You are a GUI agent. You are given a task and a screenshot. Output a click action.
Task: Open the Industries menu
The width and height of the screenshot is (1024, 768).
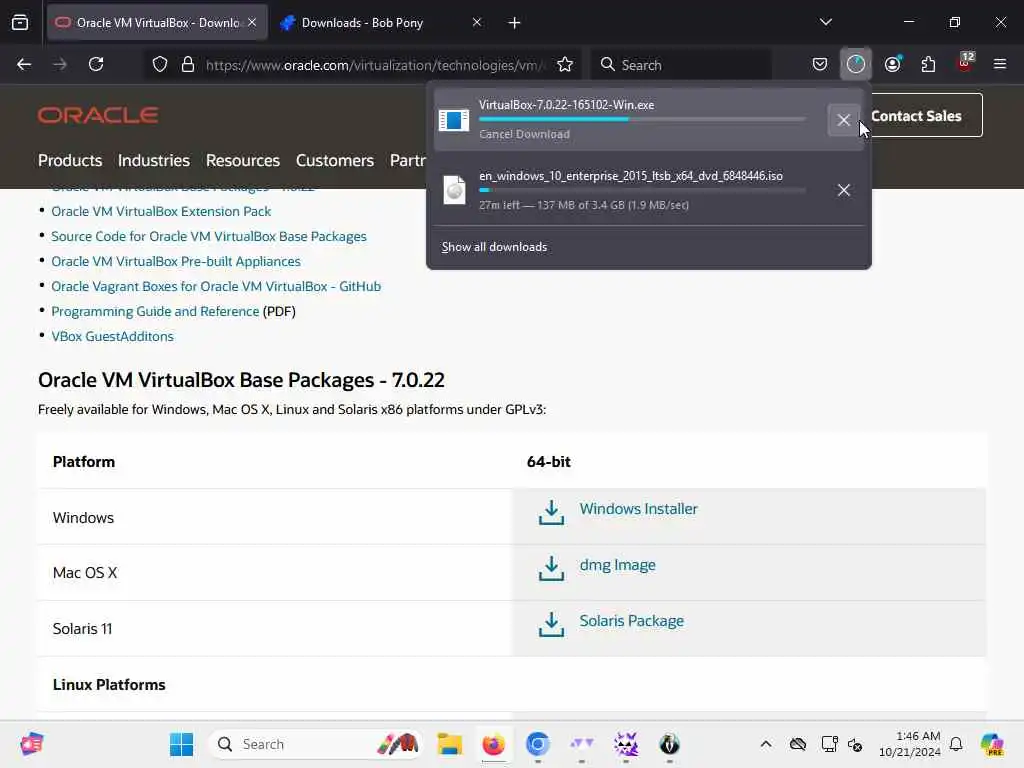click(x=153, y=161)
